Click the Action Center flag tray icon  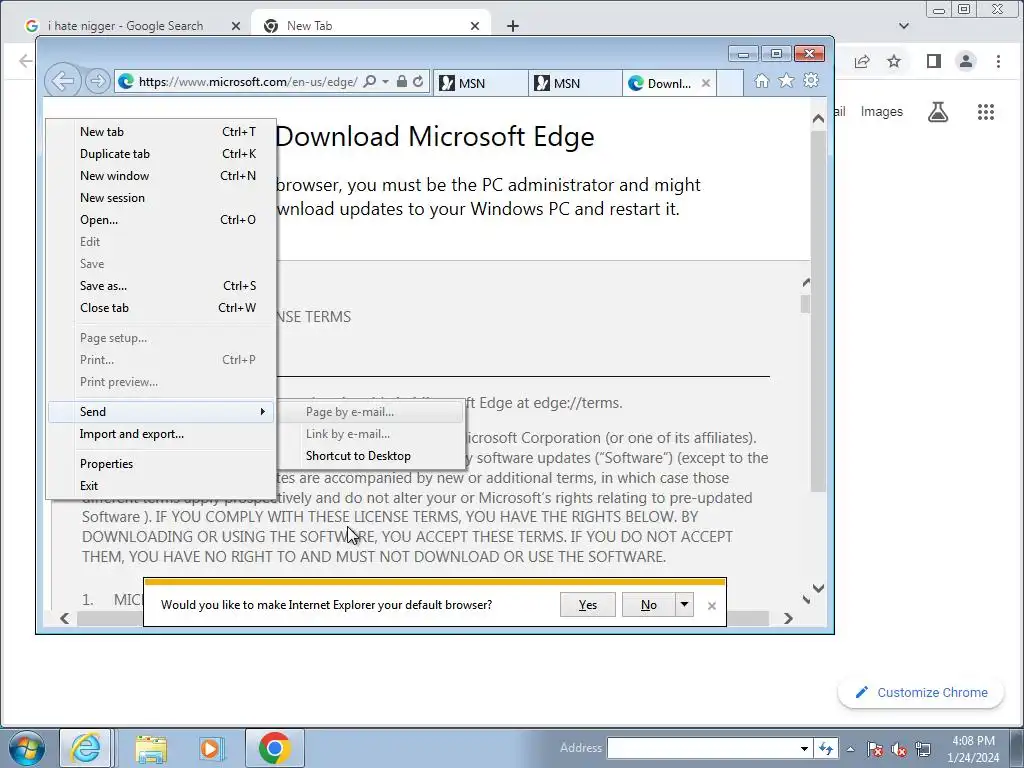coord(875,749)
